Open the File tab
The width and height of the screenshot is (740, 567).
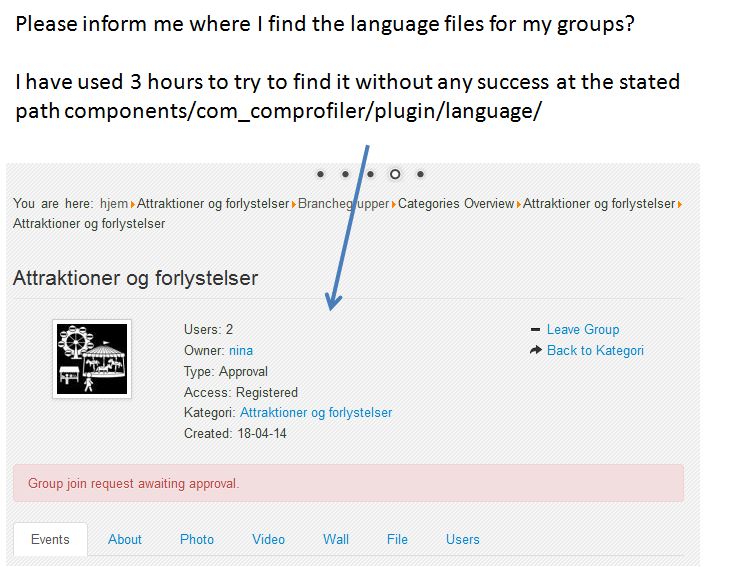[x=397, y=539]
